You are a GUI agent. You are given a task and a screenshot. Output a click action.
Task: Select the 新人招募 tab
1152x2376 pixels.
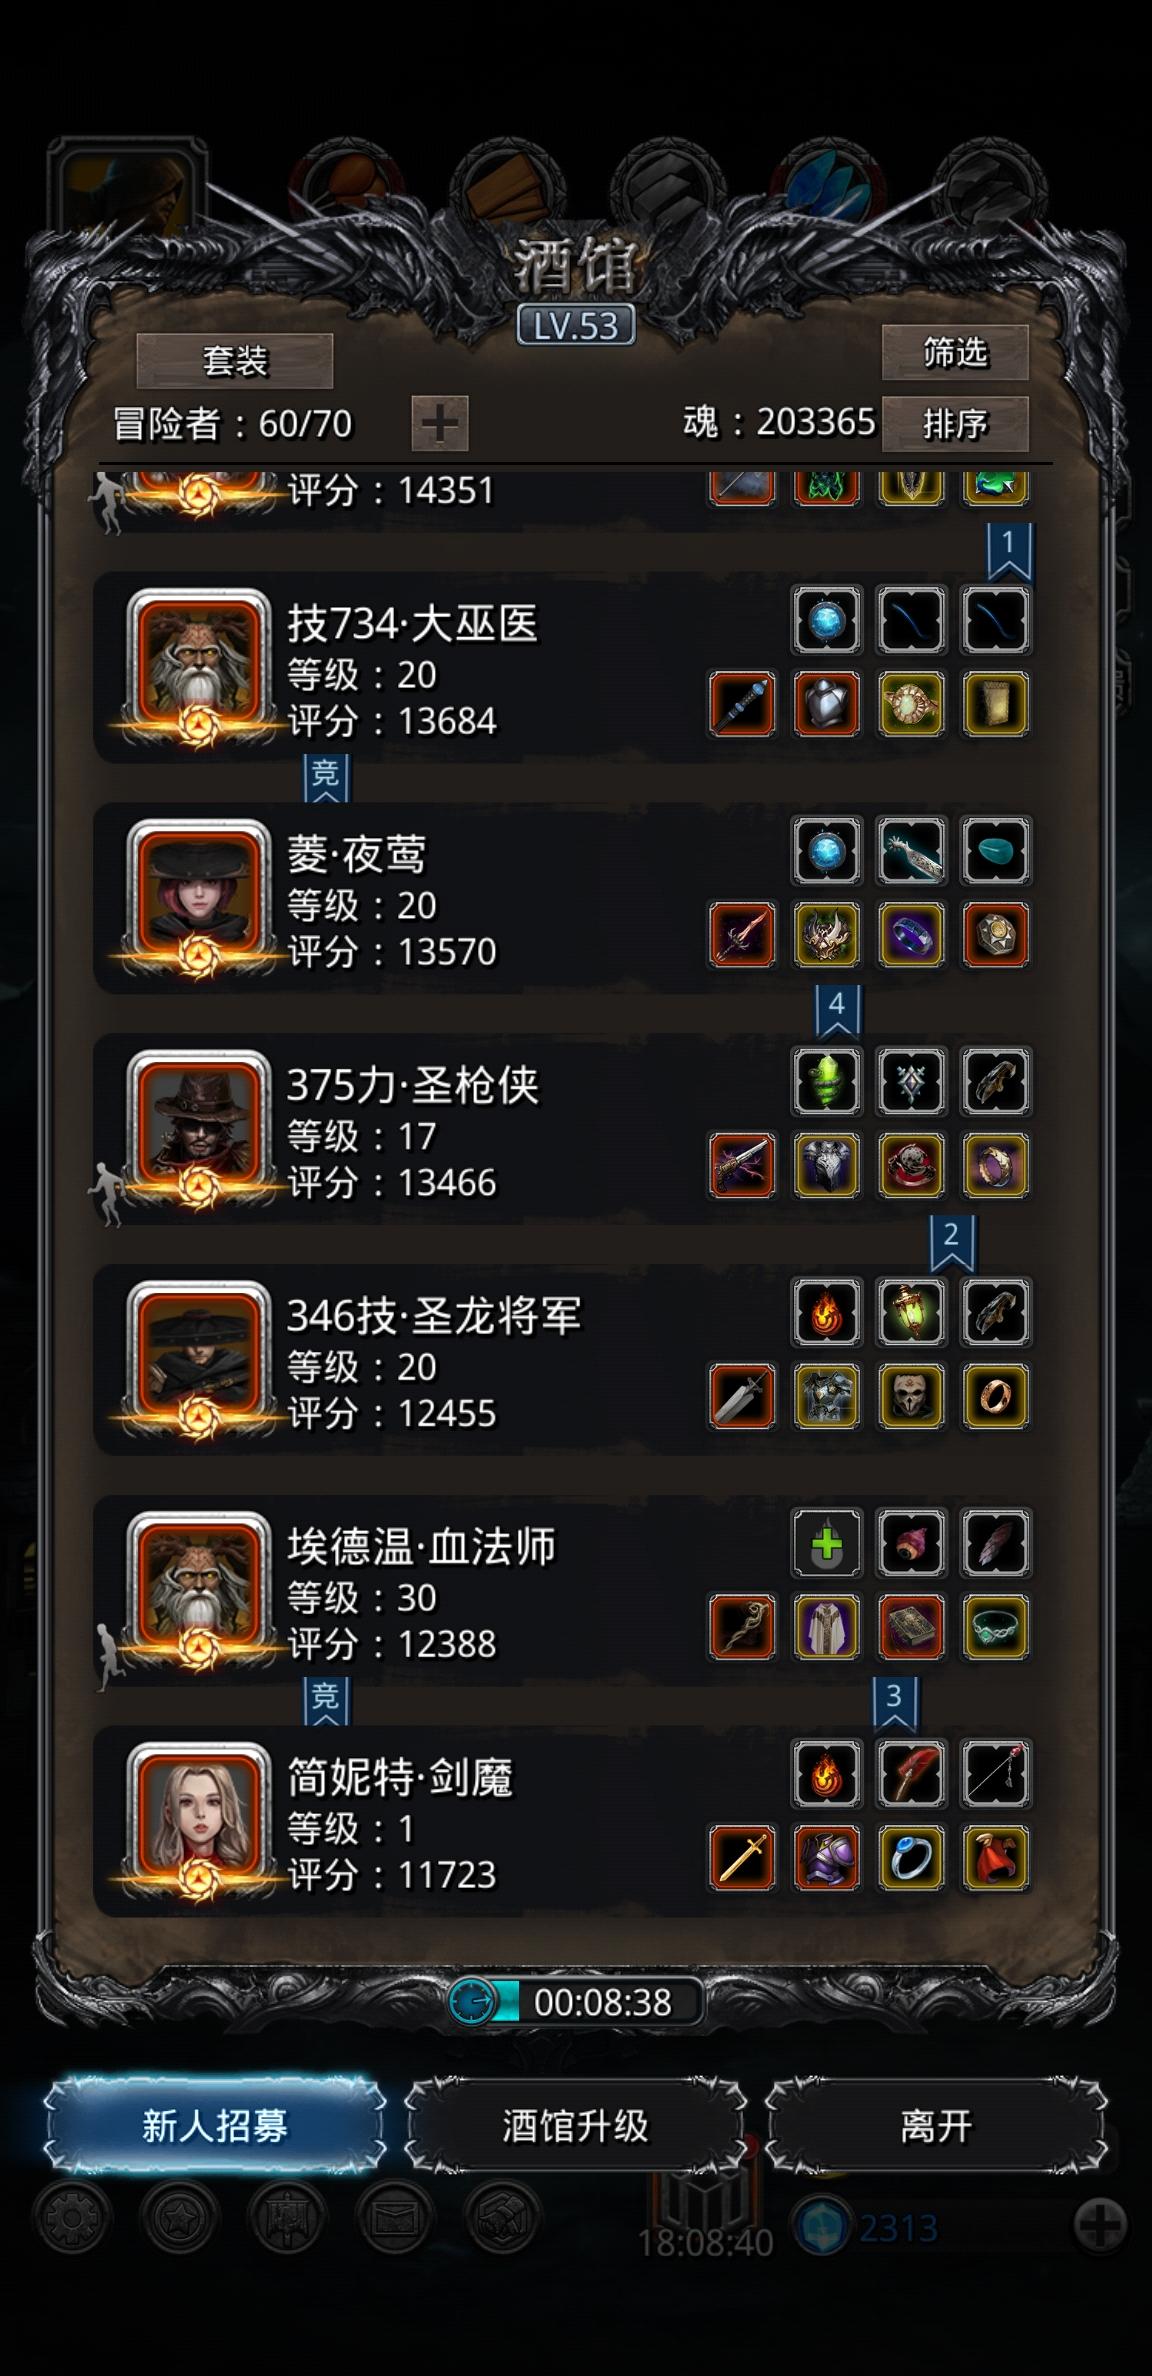(215, 2125)
